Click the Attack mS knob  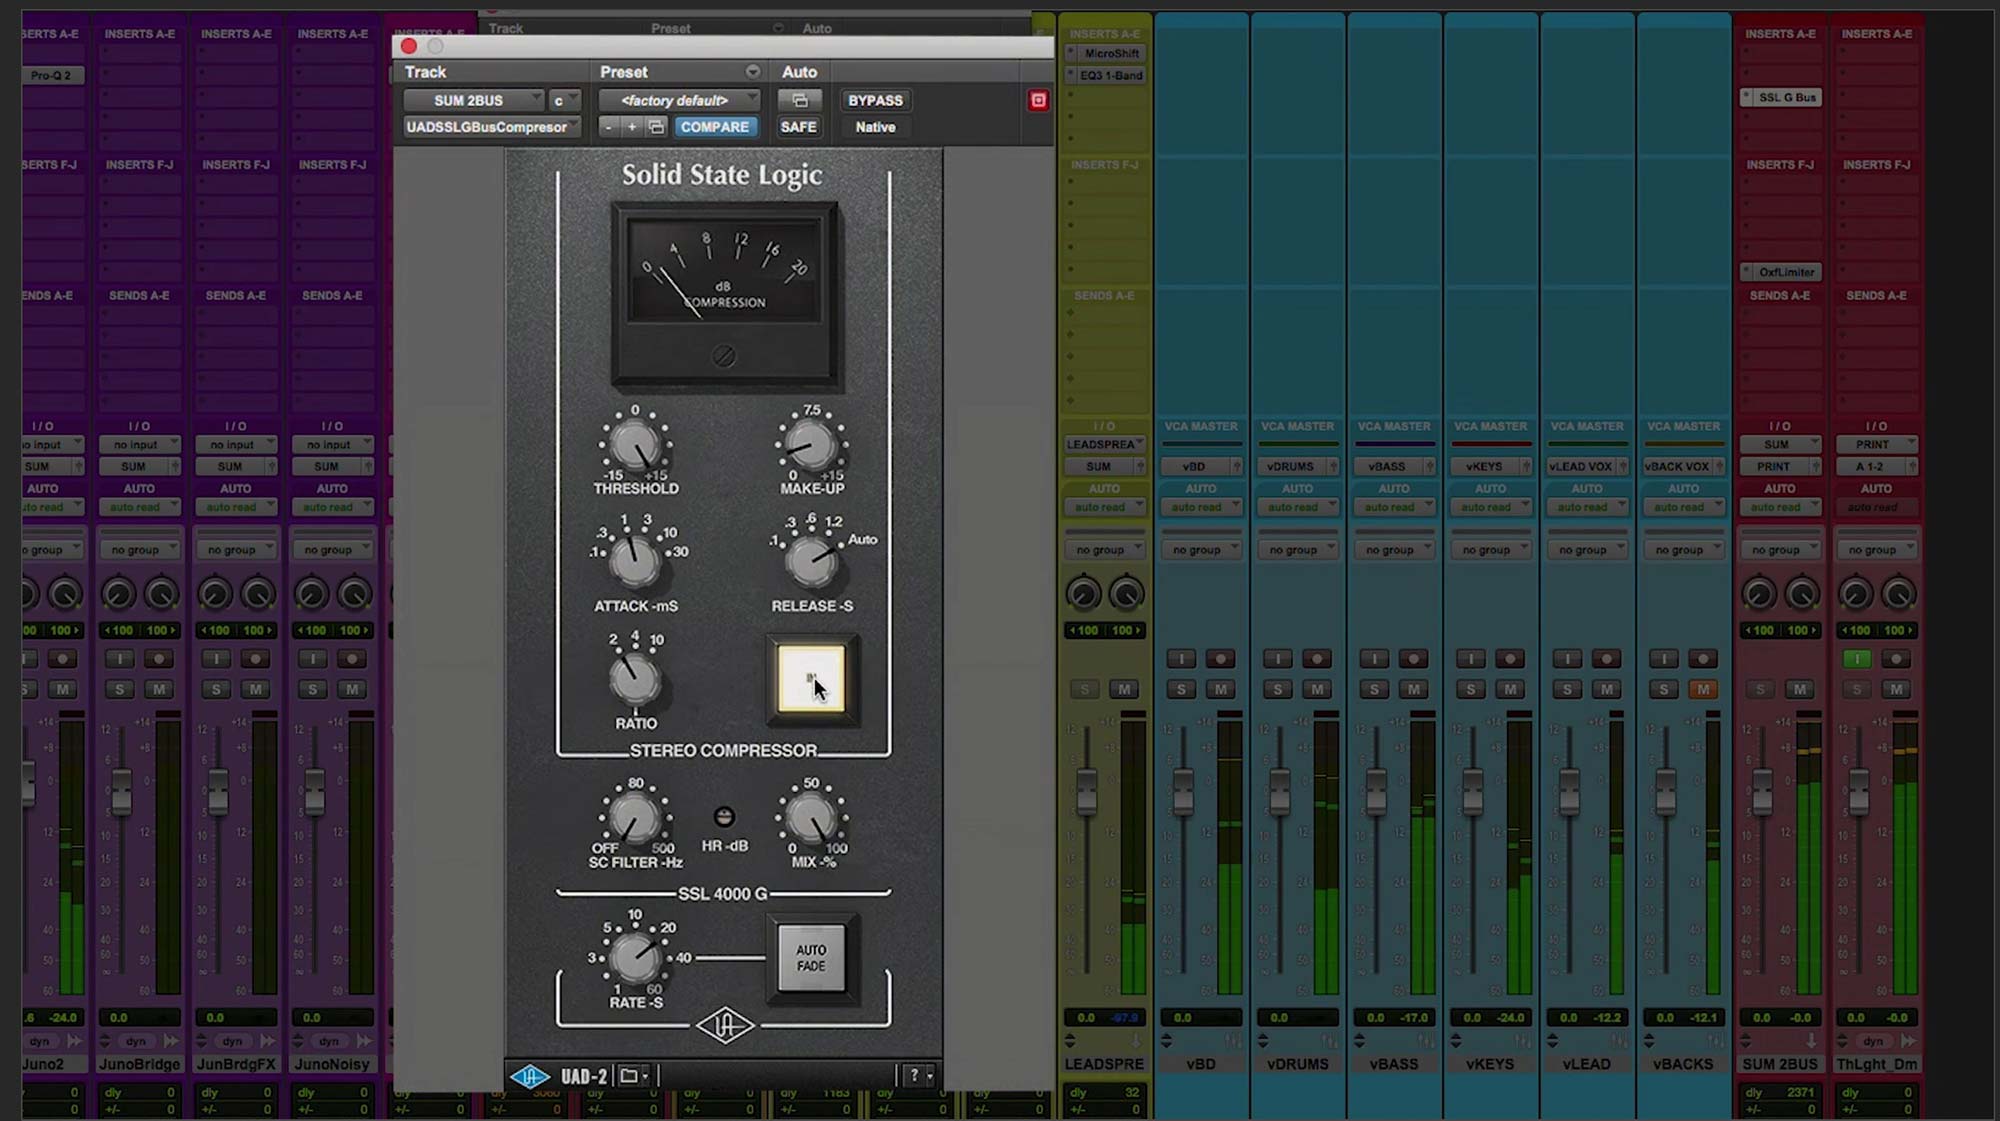pyautogui.click(x=634, y=562)
